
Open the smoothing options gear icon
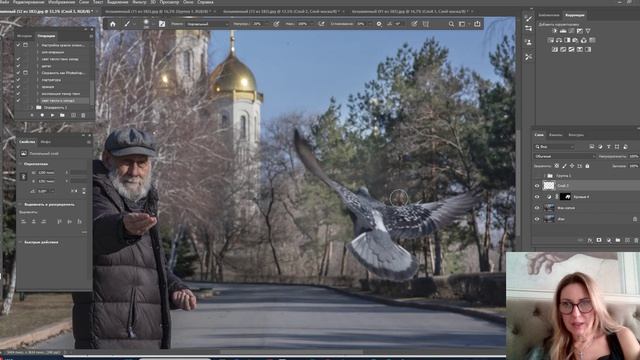tap(379, 24)
